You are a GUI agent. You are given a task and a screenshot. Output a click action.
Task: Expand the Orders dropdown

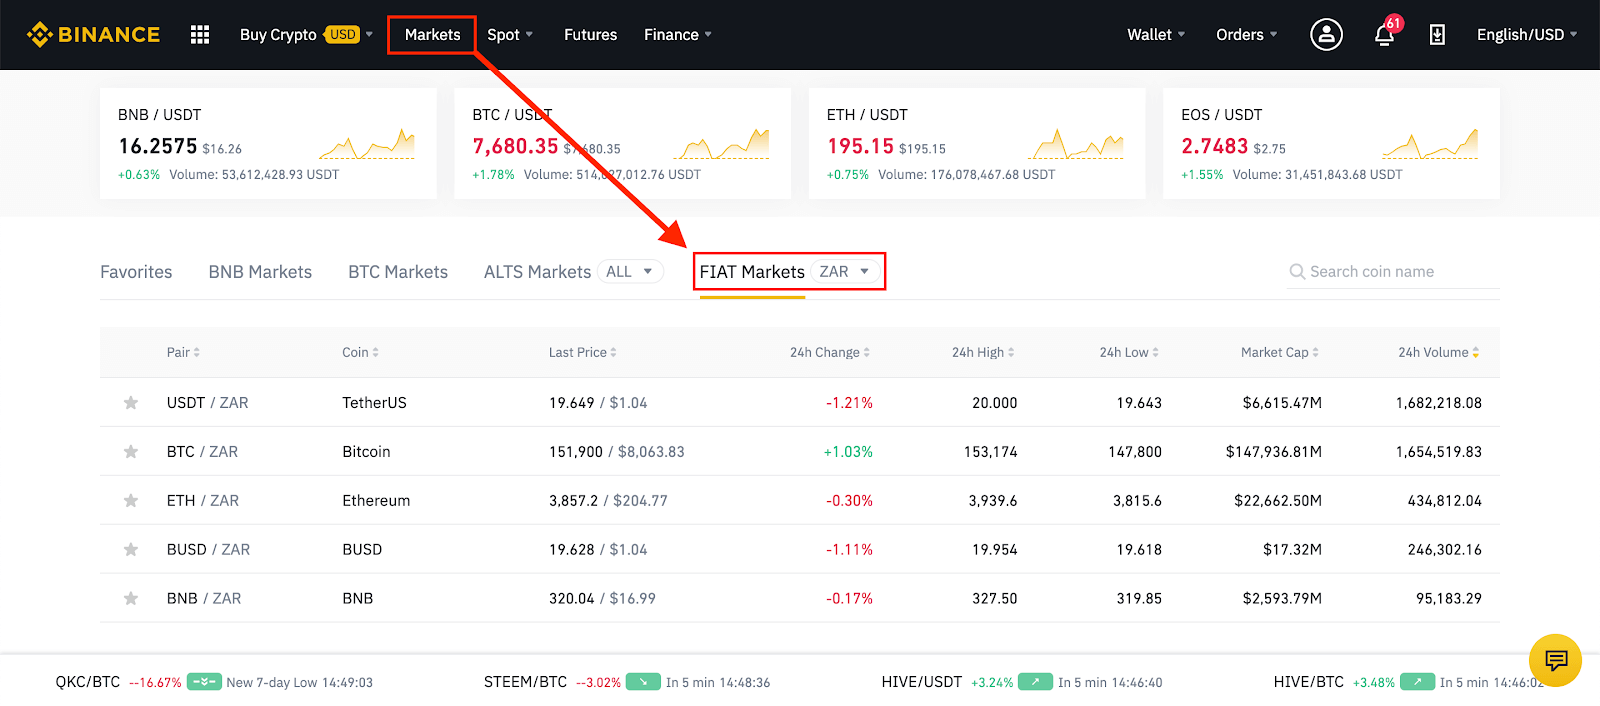point(1247,35)
